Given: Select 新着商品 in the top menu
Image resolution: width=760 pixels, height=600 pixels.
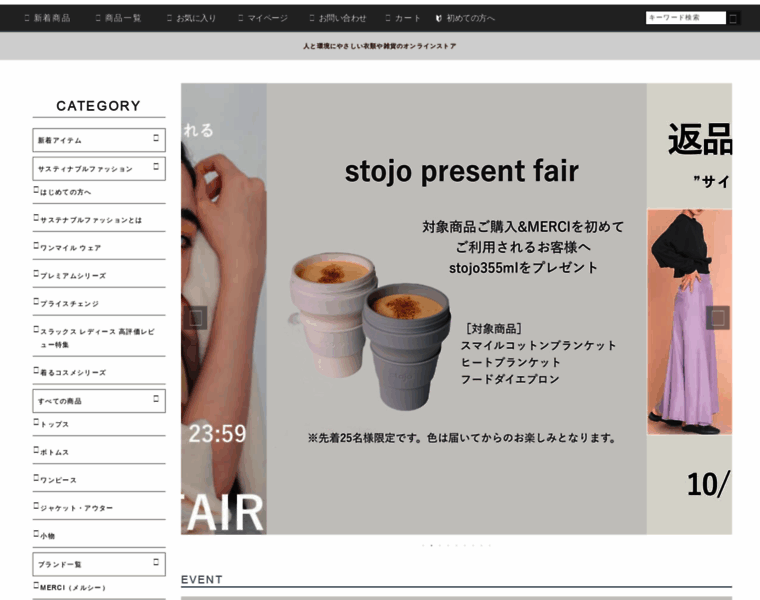Looking at the screenshot, I should 47,18.
